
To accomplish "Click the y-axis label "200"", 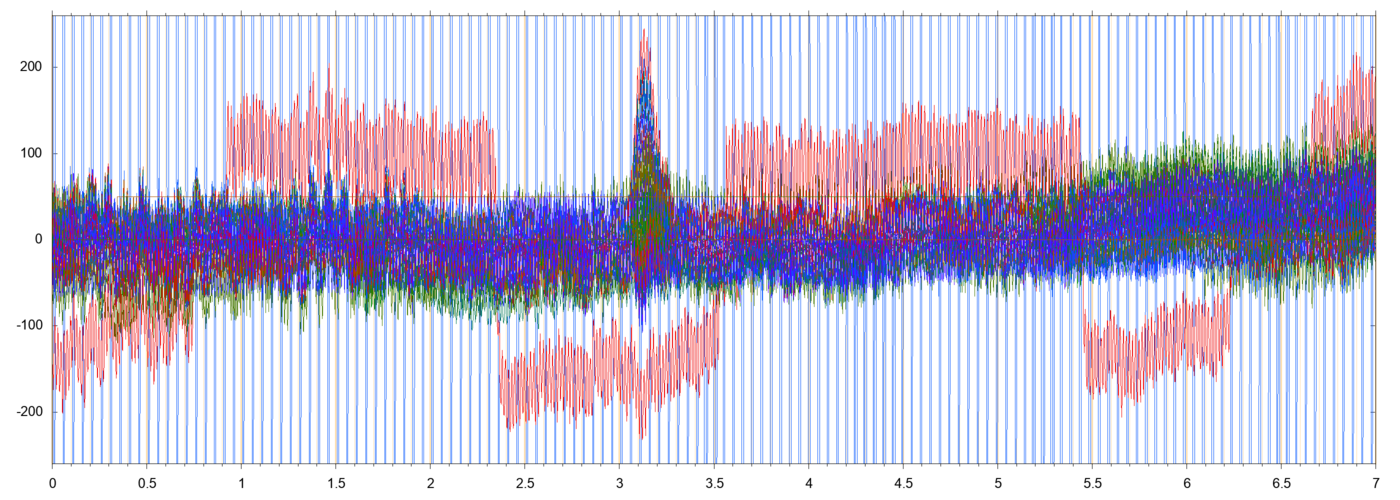I will (32, 67).
